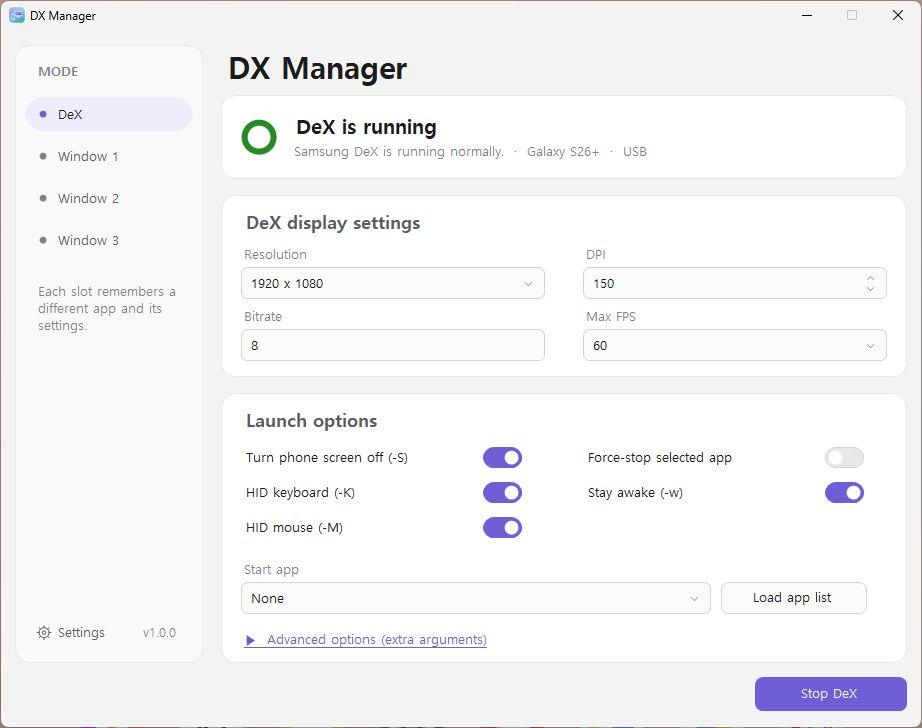Viewport: 922px width, 728px height.
Task: Switch to Window 3 slot
Action: (109, 241)
